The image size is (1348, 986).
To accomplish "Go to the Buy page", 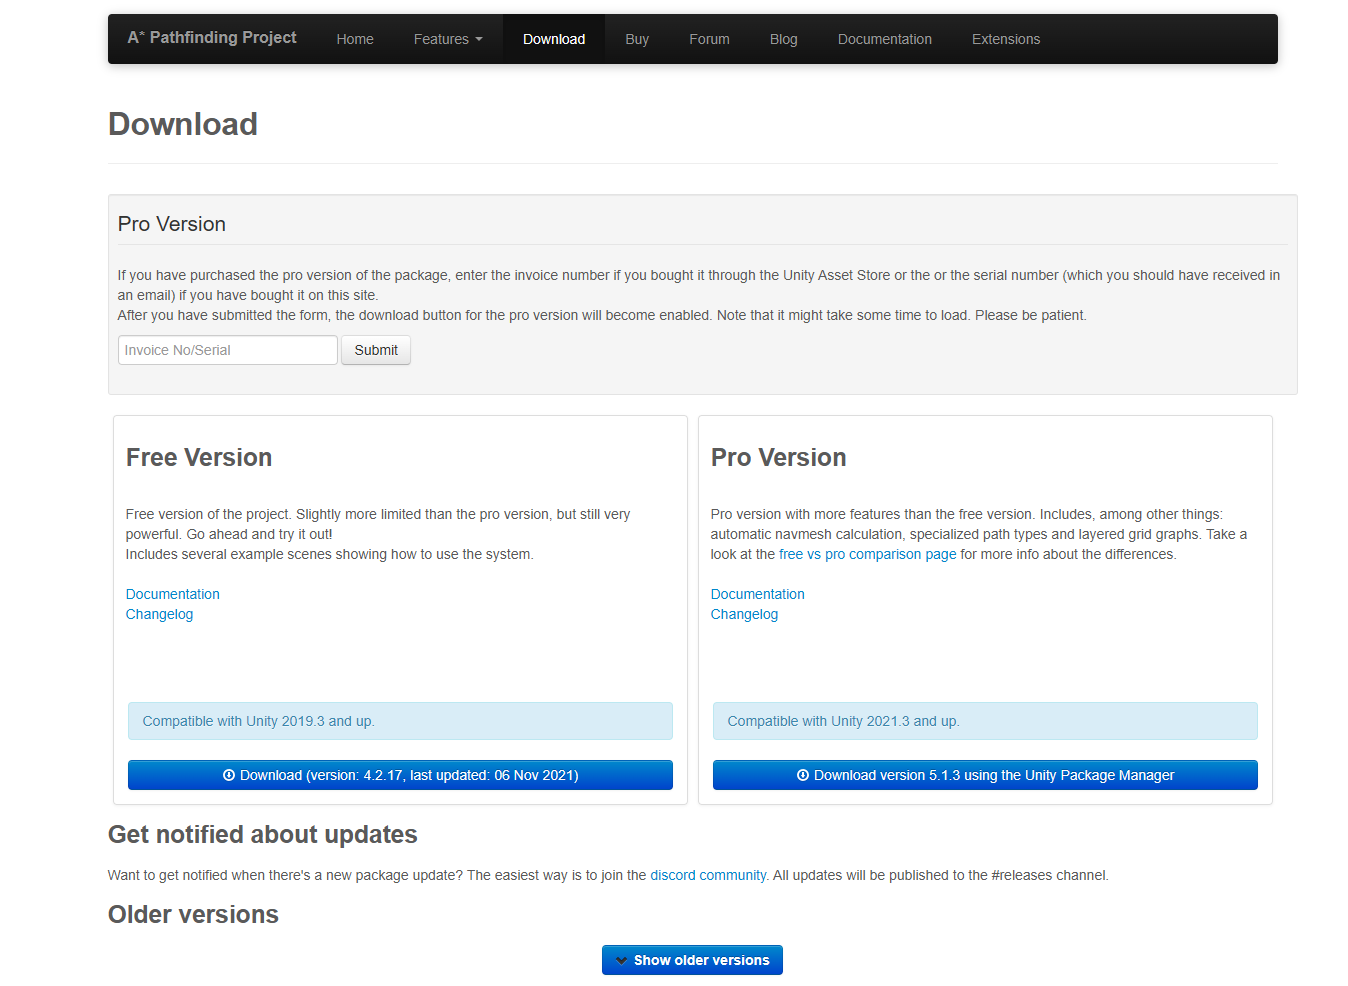I will pos(637,39).
